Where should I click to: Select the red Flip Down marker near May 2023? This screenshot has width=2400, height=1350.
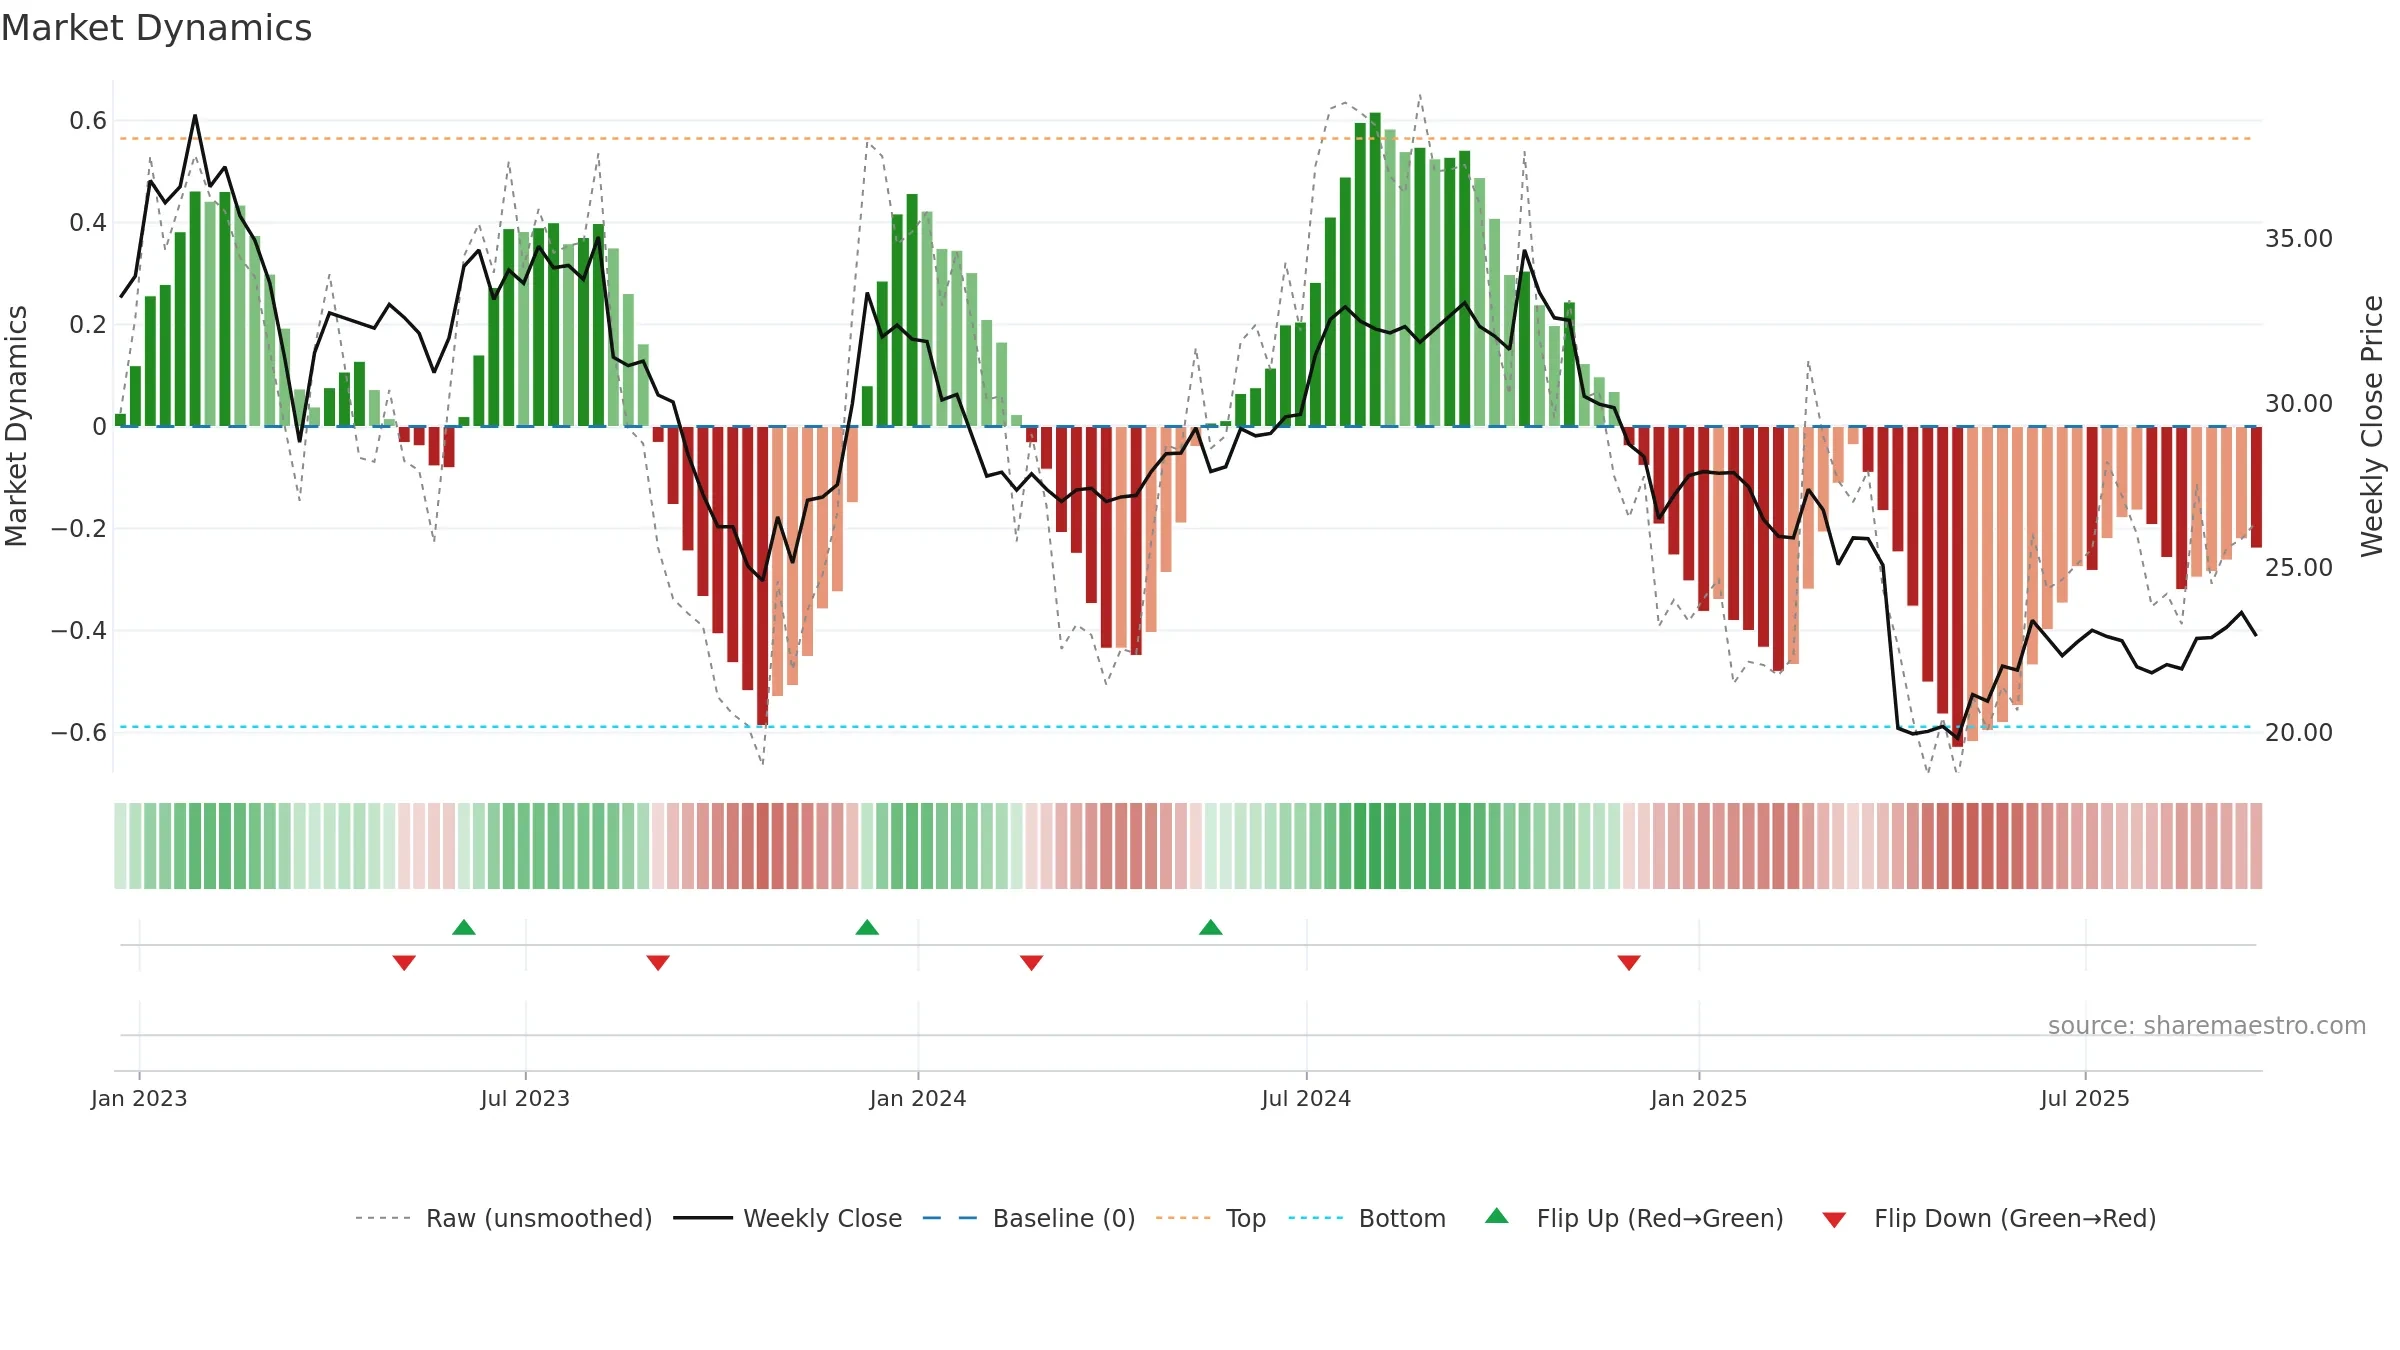click(404, 963)
